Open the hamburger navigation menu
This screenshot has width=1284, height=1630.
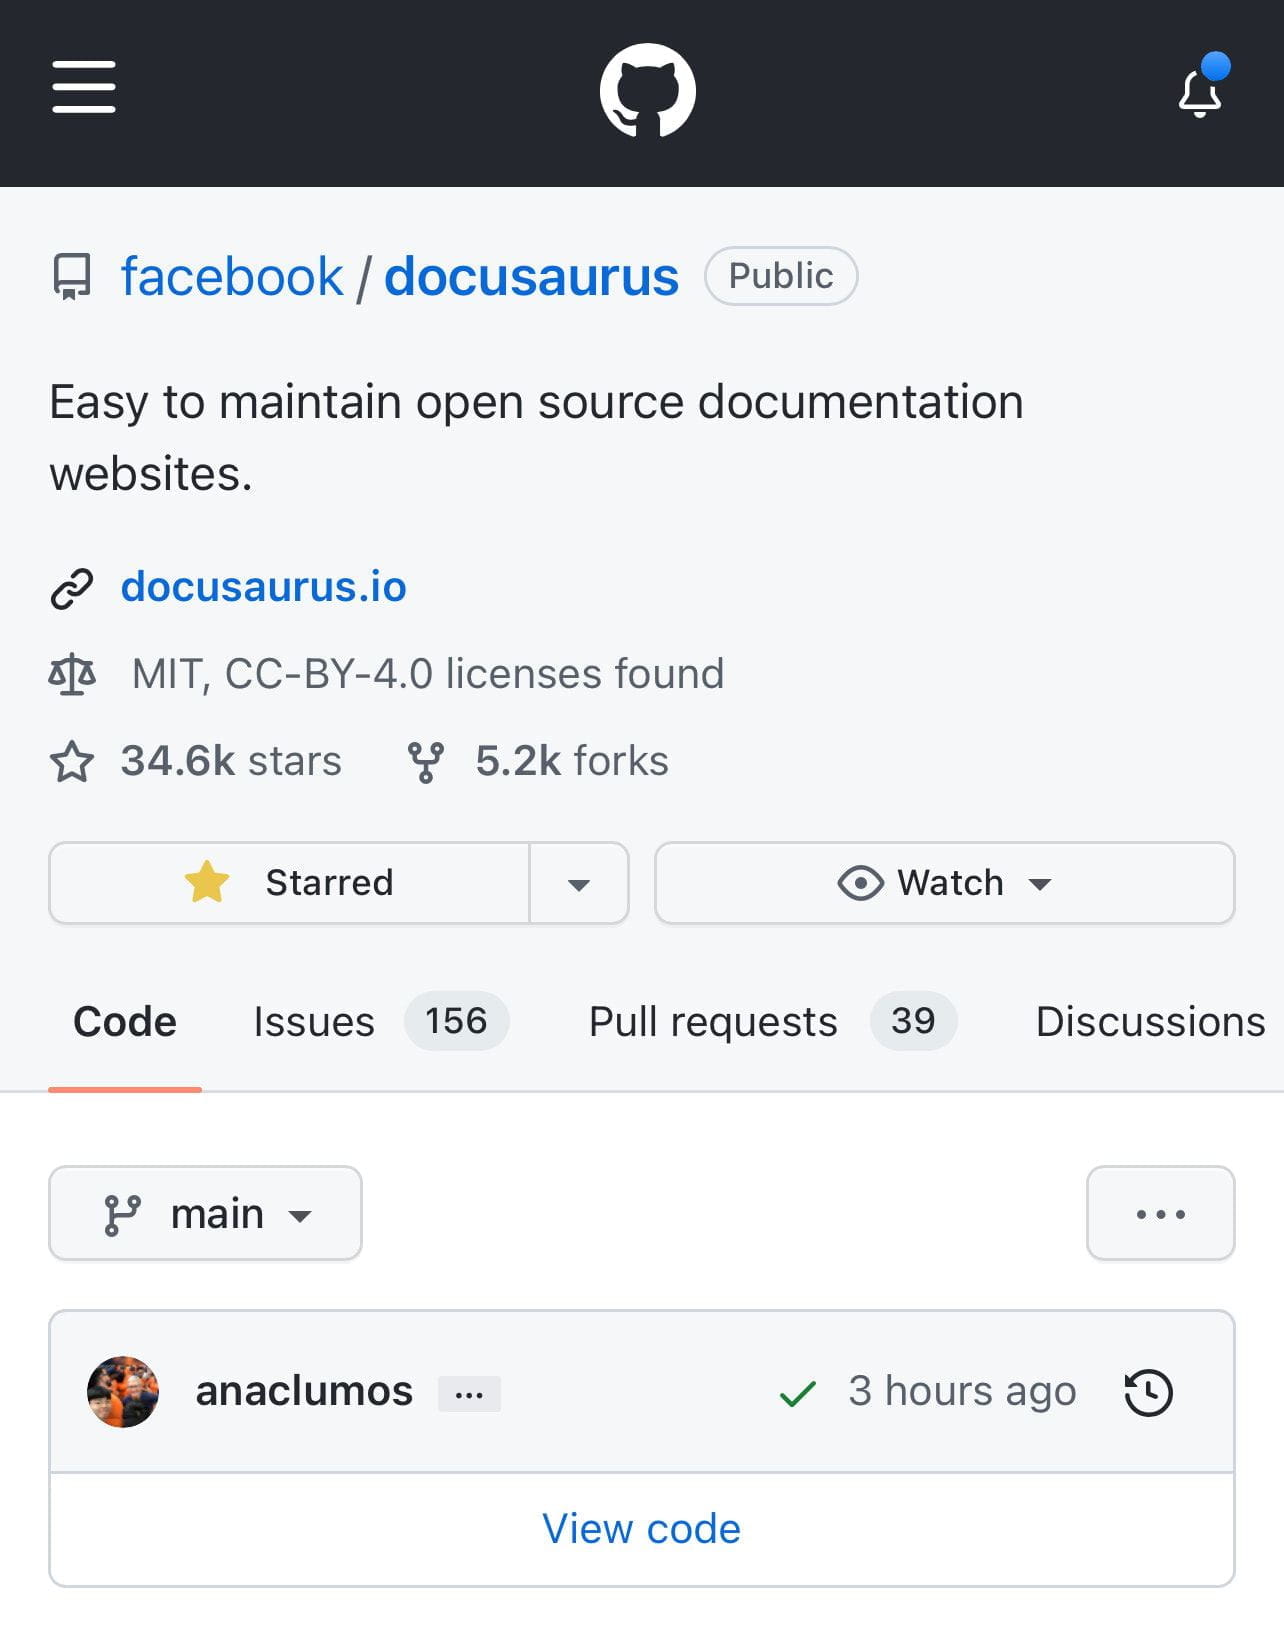pyautogui.click(x=84, y=87)
